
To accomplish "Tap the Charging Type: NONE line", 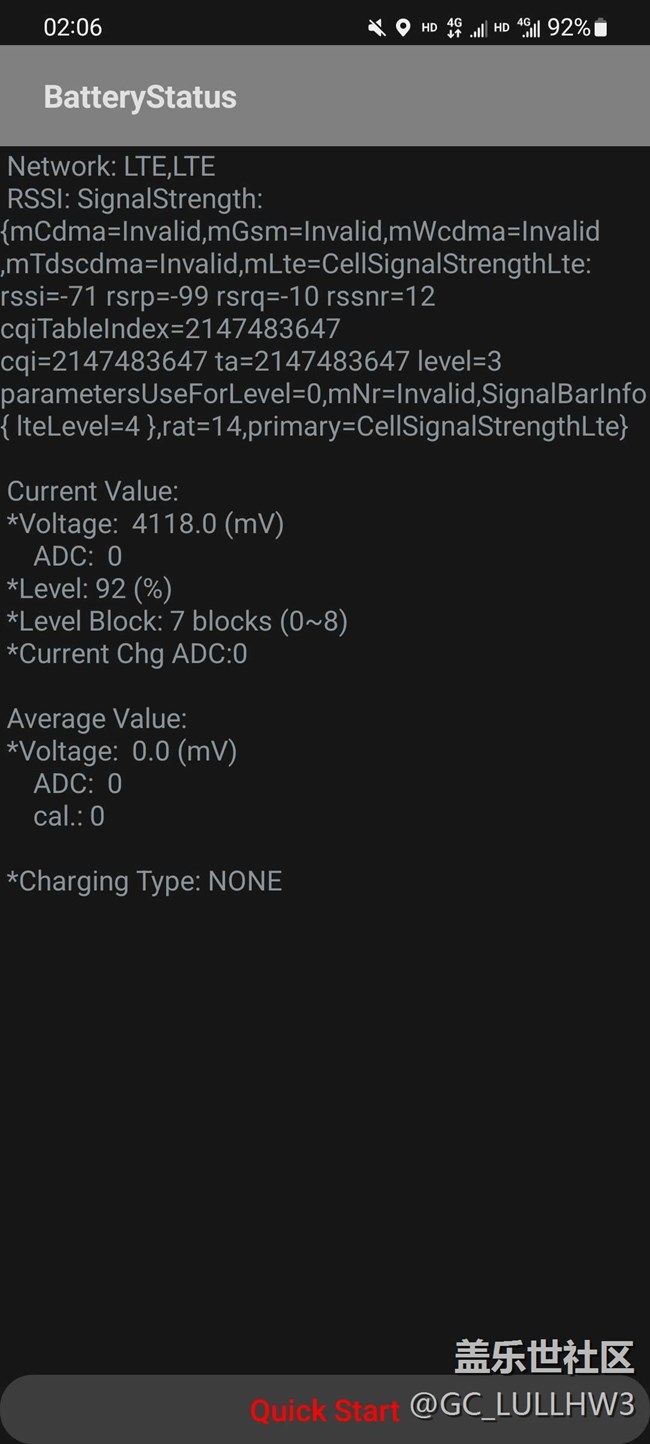I will [x=145, y=881].
